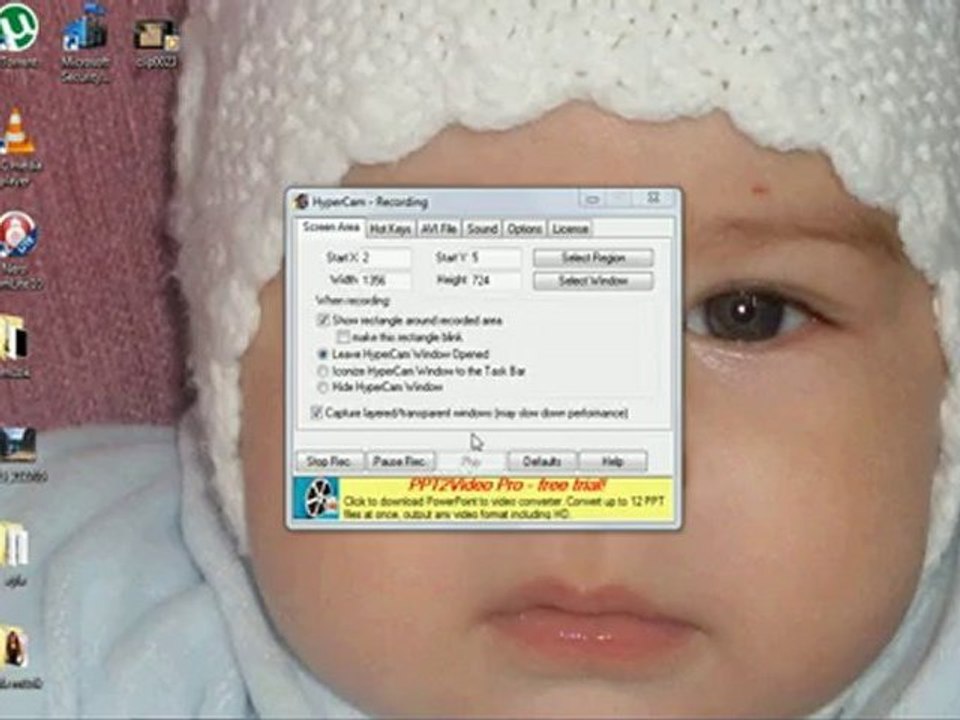The height and width of the screenshot is (720, 960).
Task: Click the Start X input field
Action: coord(386,258)
